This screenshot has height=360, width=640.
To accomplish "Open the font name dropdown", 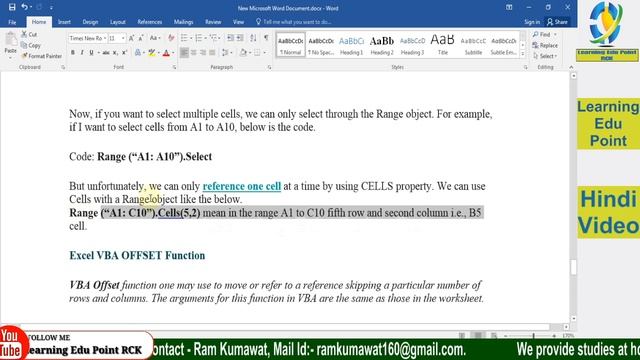I will click(x=105, y=38).
